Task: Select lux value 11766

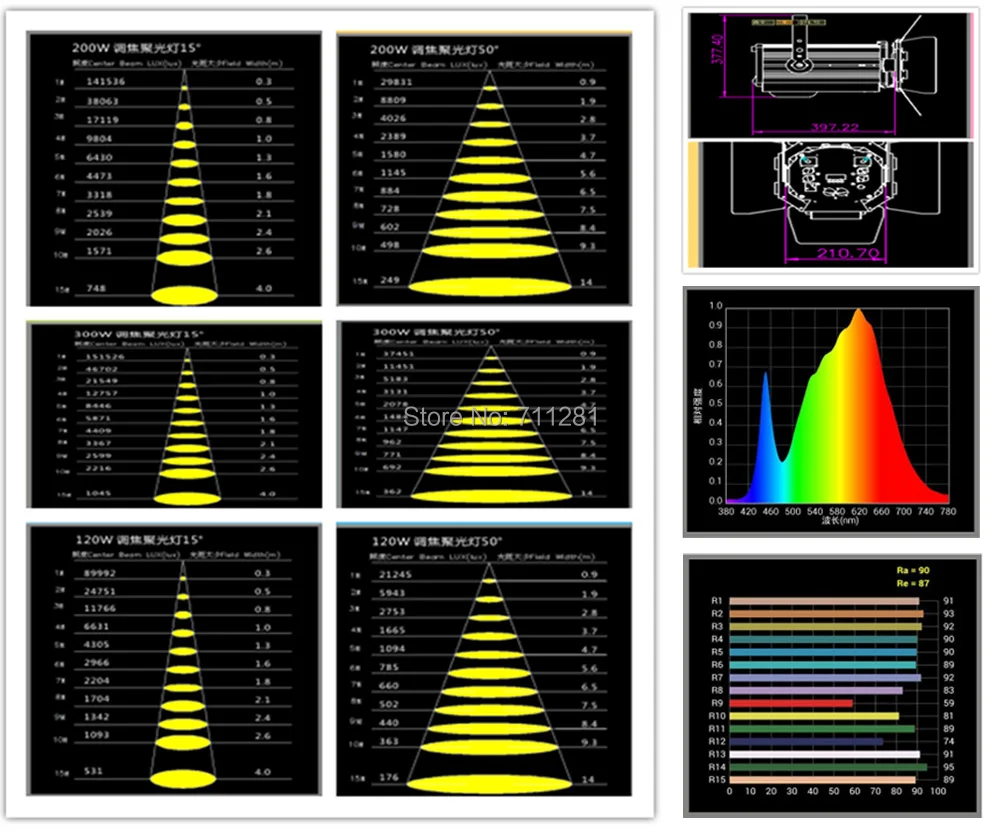Action: point(100,608)
